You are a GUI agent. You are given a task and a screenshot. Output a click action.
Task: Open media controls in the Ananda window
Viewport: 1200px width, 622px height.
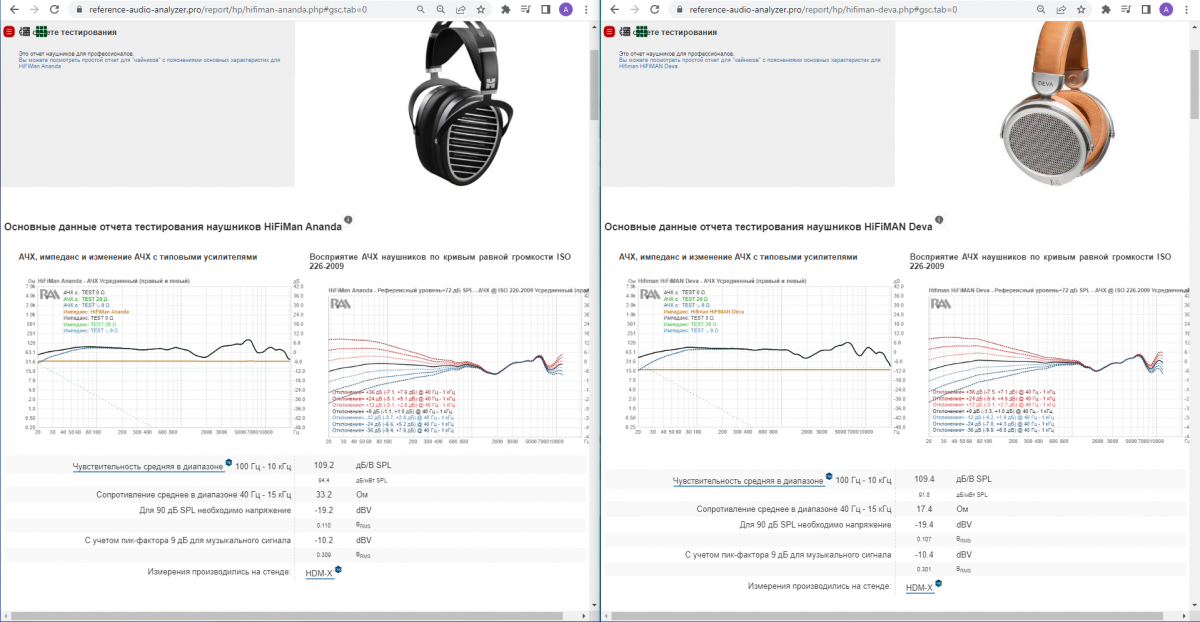point(526,9)
